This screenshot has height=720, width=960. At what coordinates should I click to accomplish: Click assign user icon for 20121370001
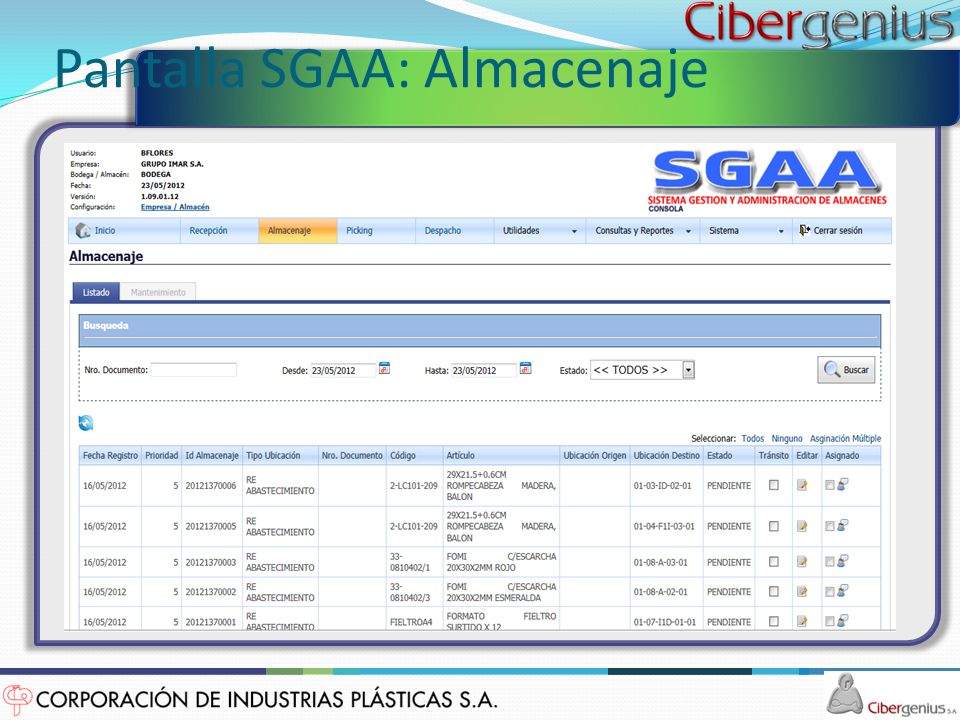(843, 620)
